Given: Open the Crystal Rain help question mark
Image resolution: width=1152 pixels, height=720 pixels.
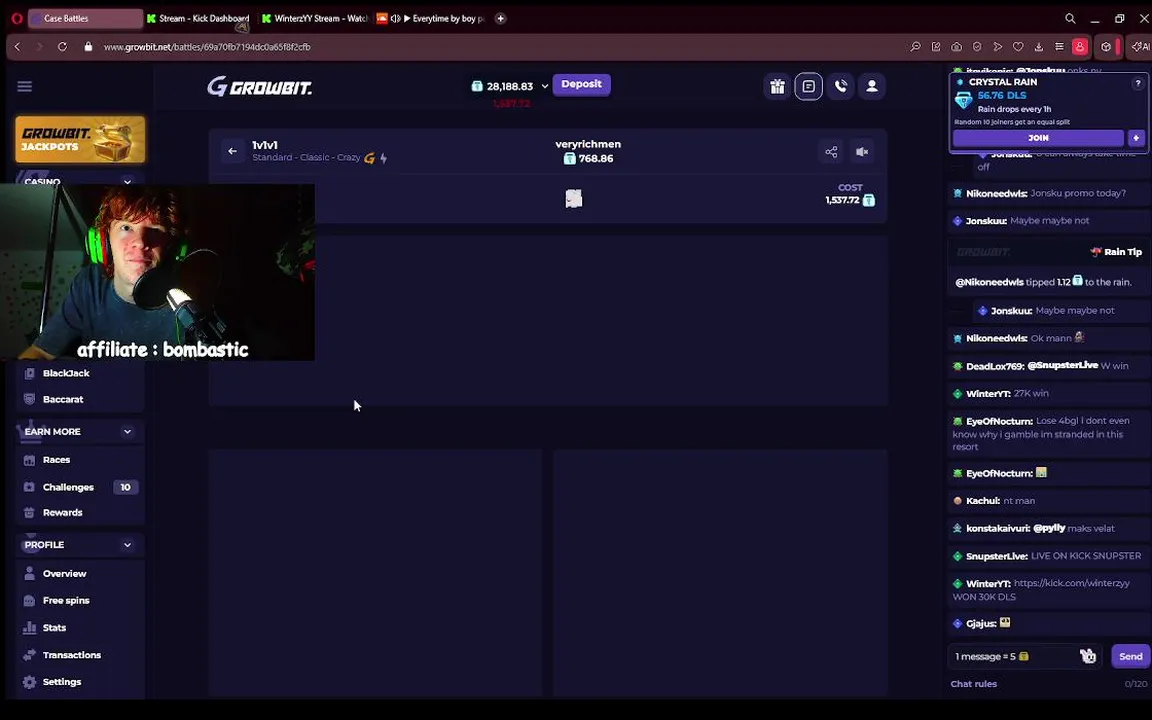Looking at the screenshot, I should 1138,83.
